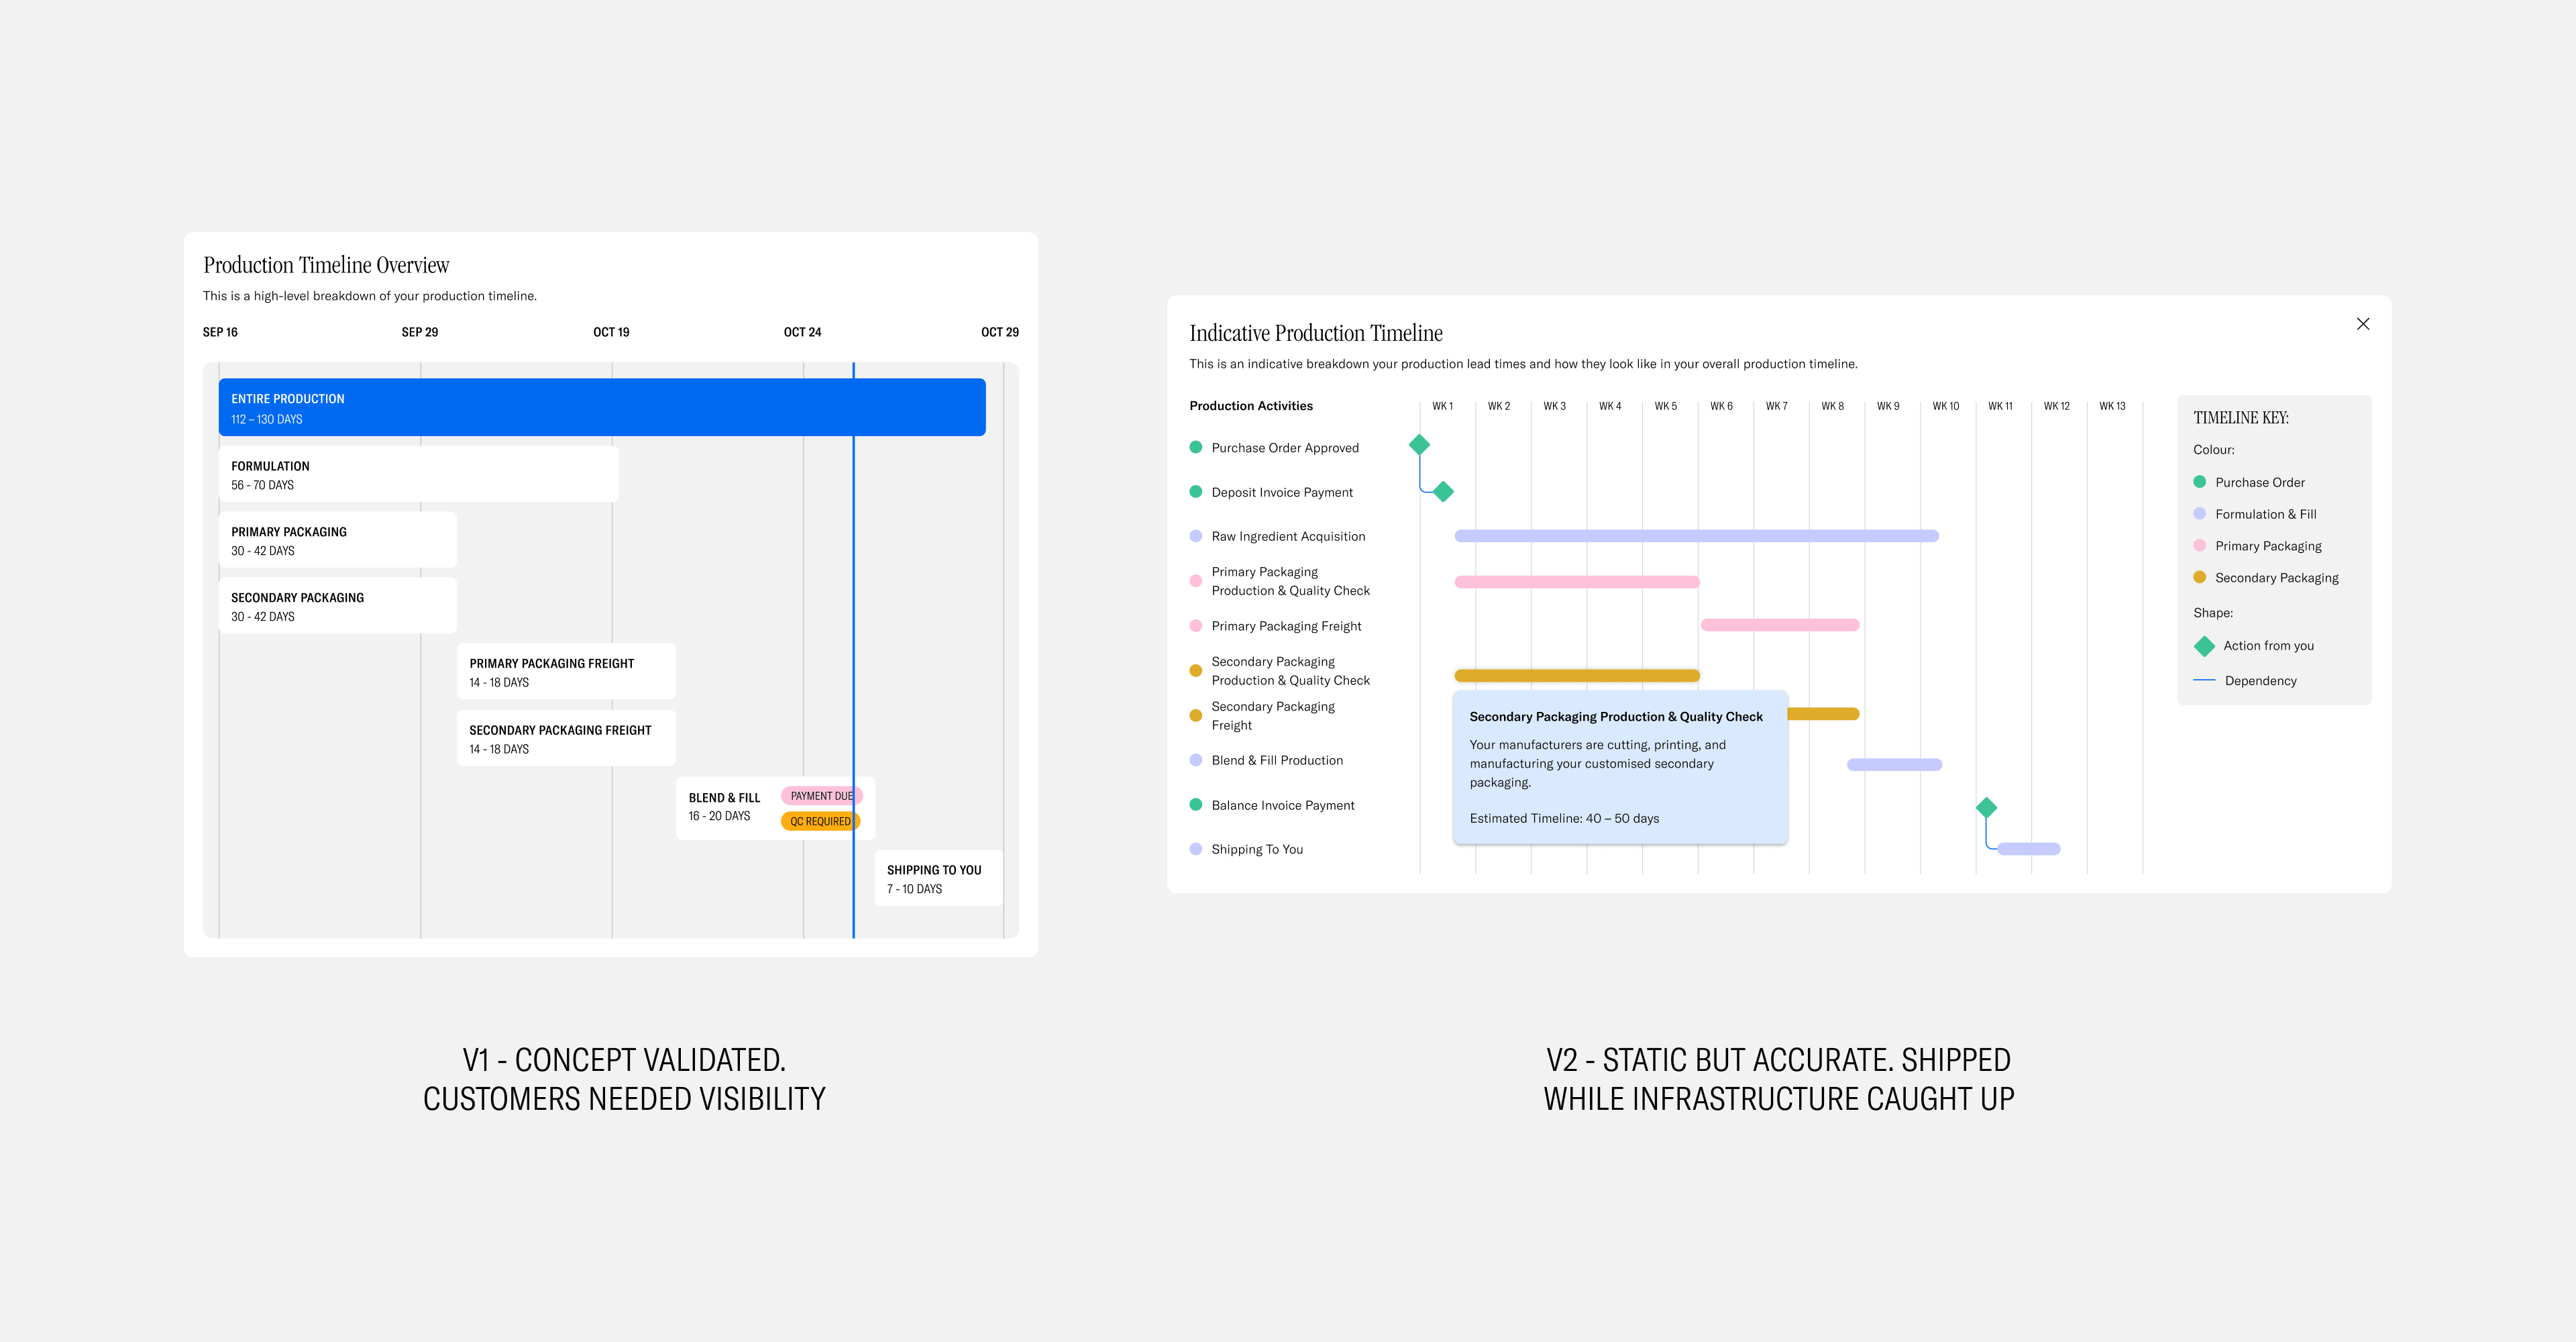The width and height of the screenshot is (2576, 1342).
Task: Click green dot beside Purchase Order Approved
Action: (1195, 447)
